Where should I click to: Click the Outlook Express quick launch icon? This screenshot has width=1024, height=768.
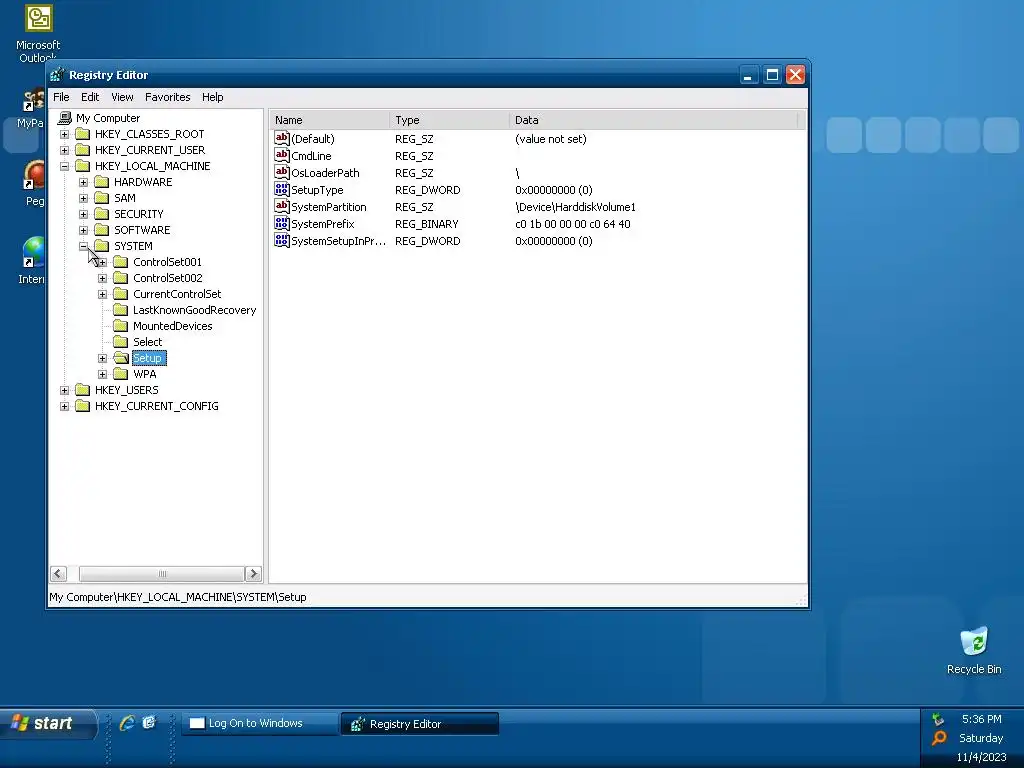tap(149, 723)
